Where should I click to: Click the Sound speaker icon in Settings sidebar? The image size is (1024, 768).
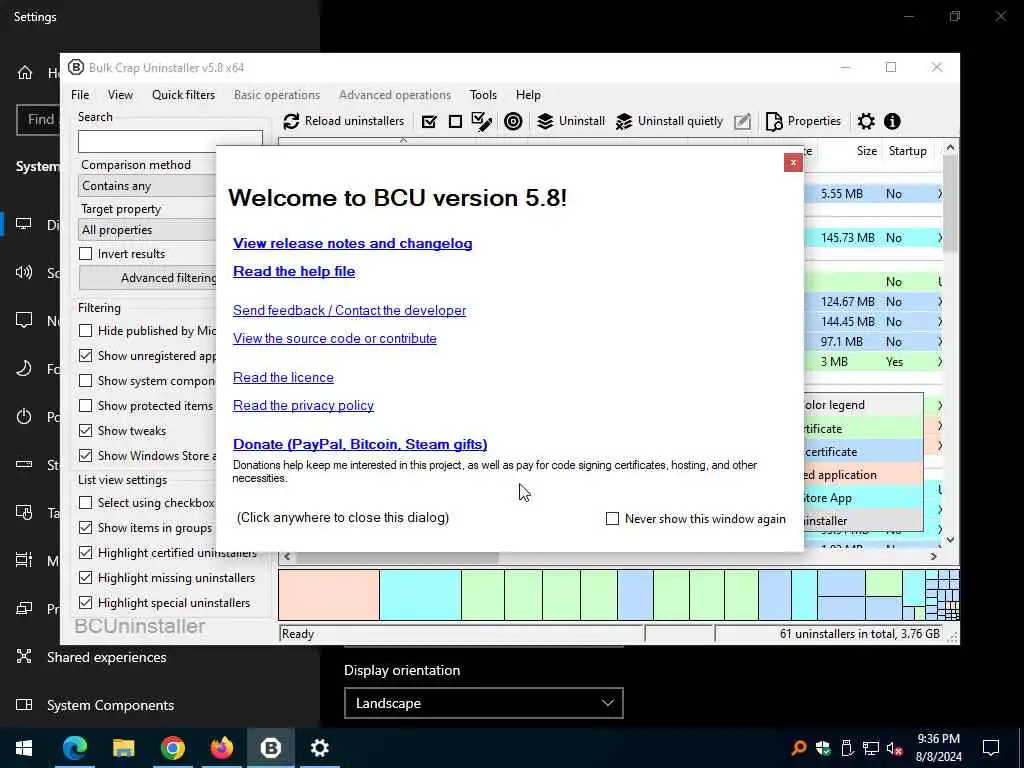pyautogui.click(x=24, y=272)
